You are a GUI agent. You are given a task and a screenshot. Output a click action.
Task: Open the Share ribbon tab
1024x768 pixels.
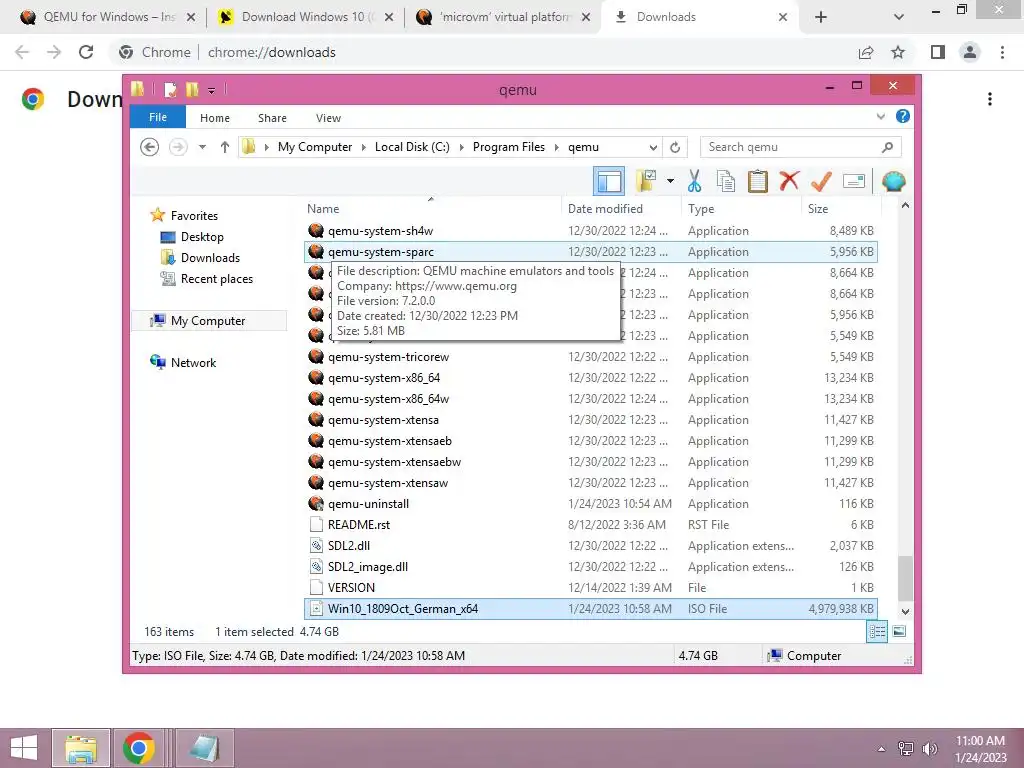(x=272, y=118)
